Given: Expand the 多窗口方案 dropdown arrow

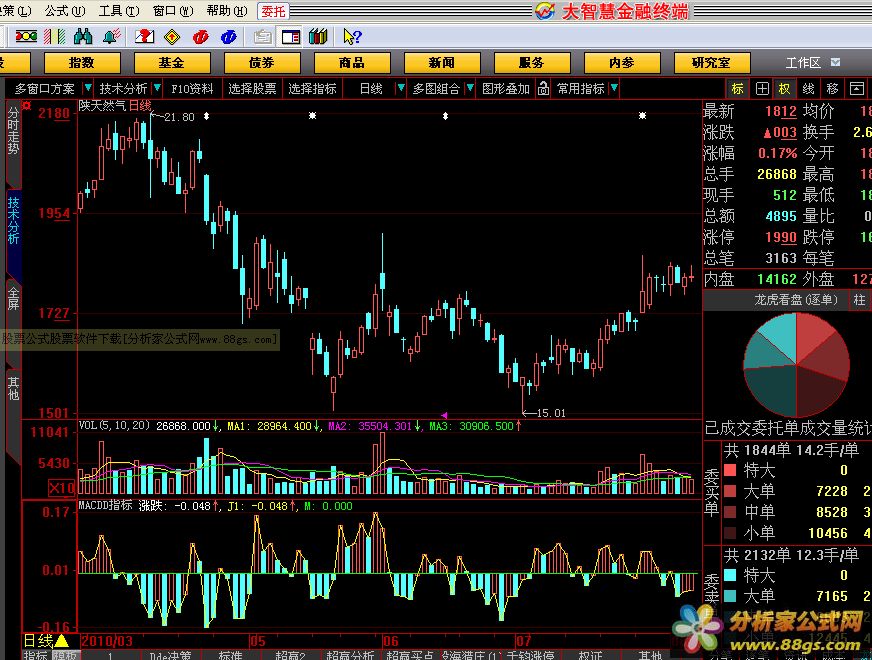Looking at the screenshot, I should coord(87,88).
